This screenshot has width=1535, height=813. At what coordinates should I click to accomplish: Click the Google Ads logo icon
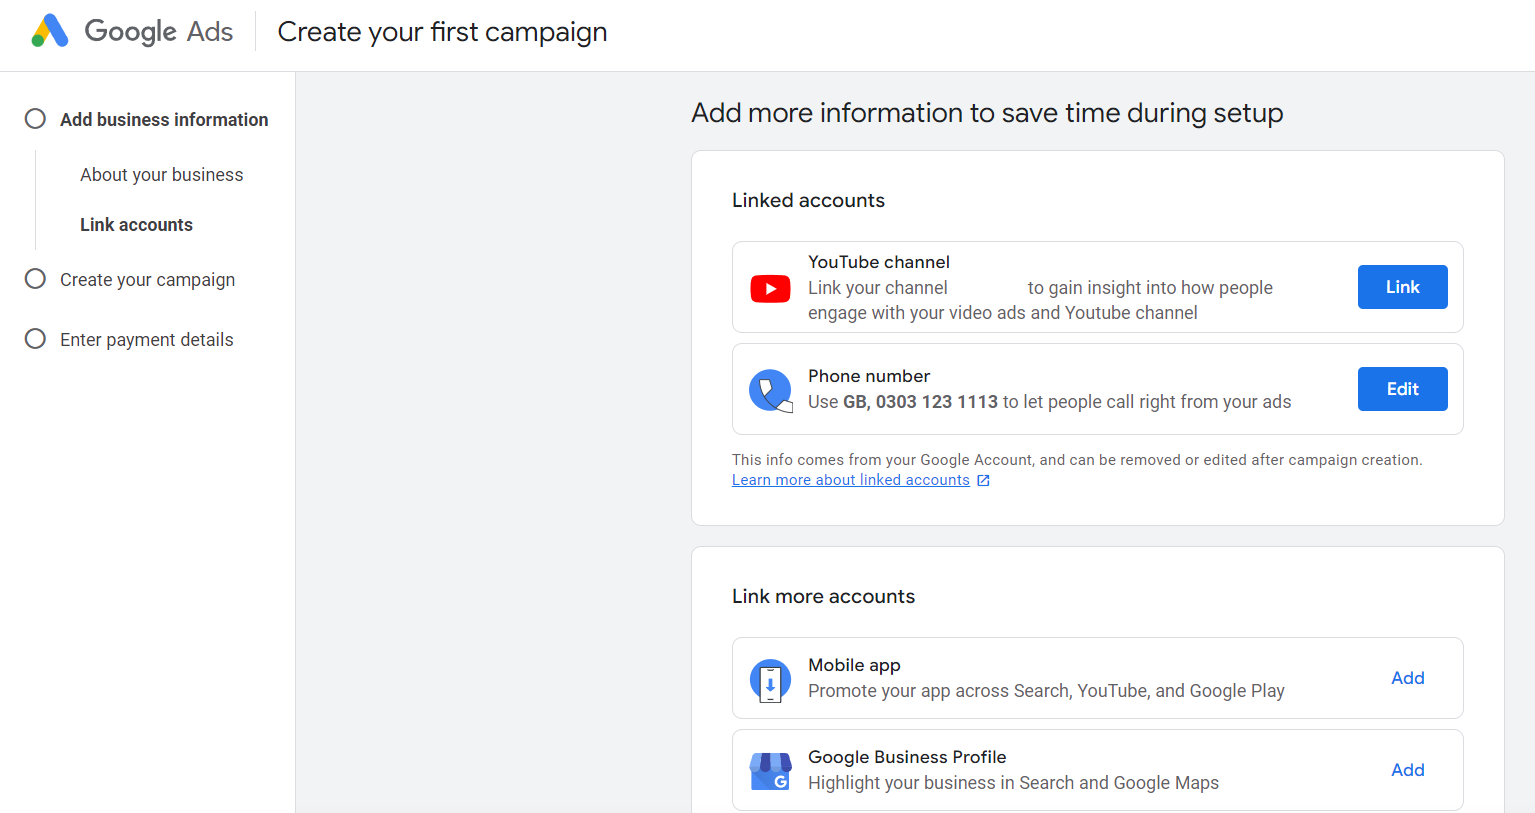50,31
